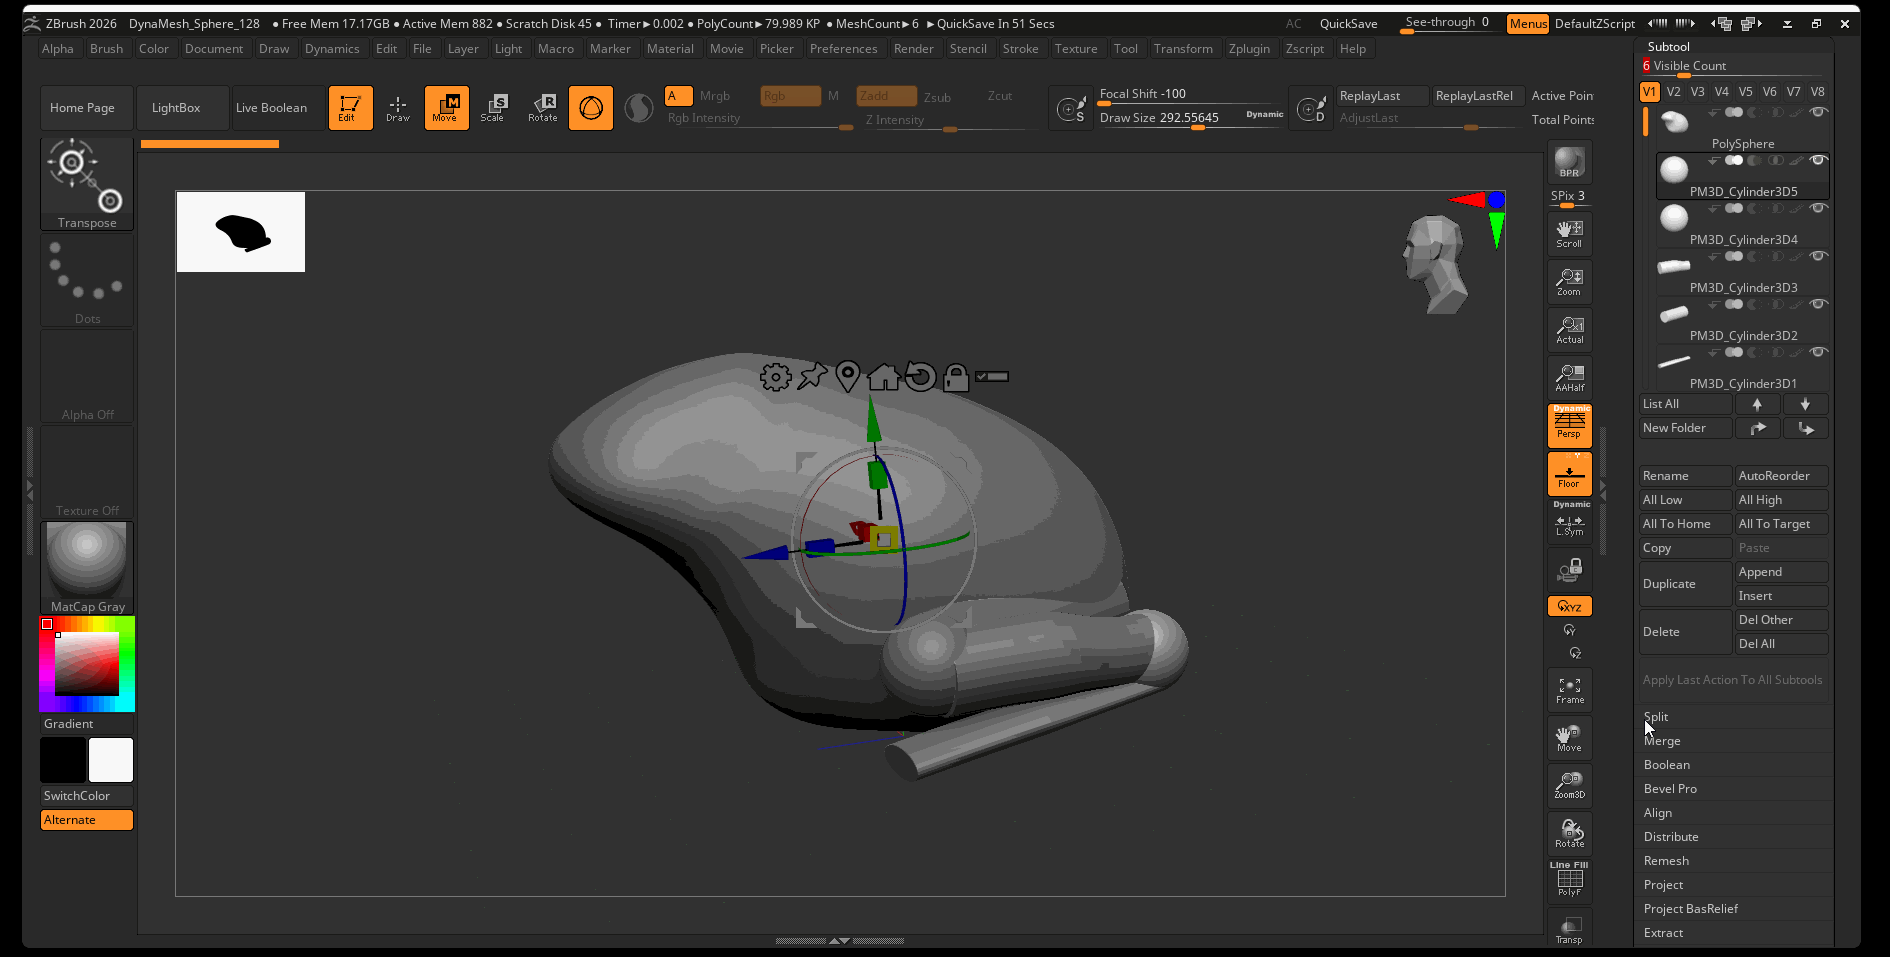Select the Scale transform tool

493,108
